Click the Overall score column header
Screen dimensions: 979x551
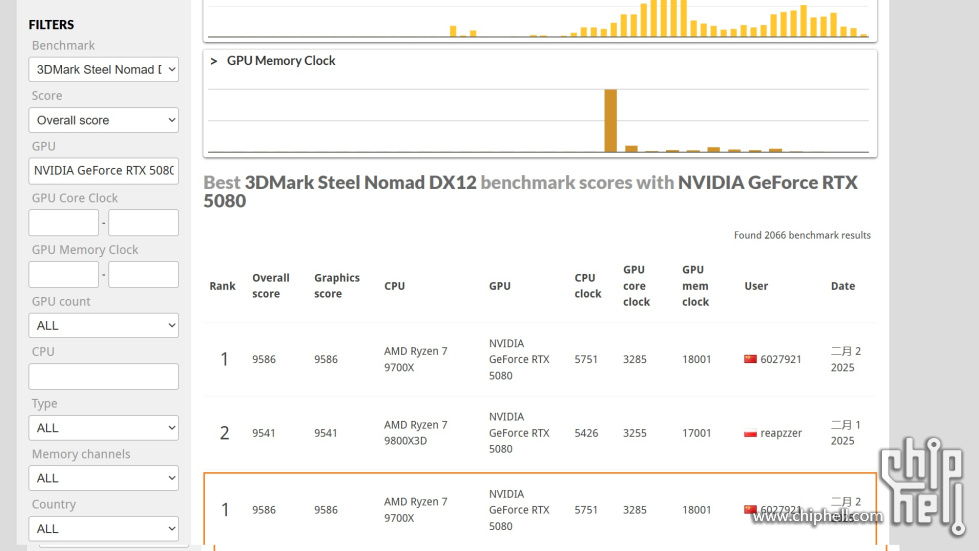(x=270, y=286)
